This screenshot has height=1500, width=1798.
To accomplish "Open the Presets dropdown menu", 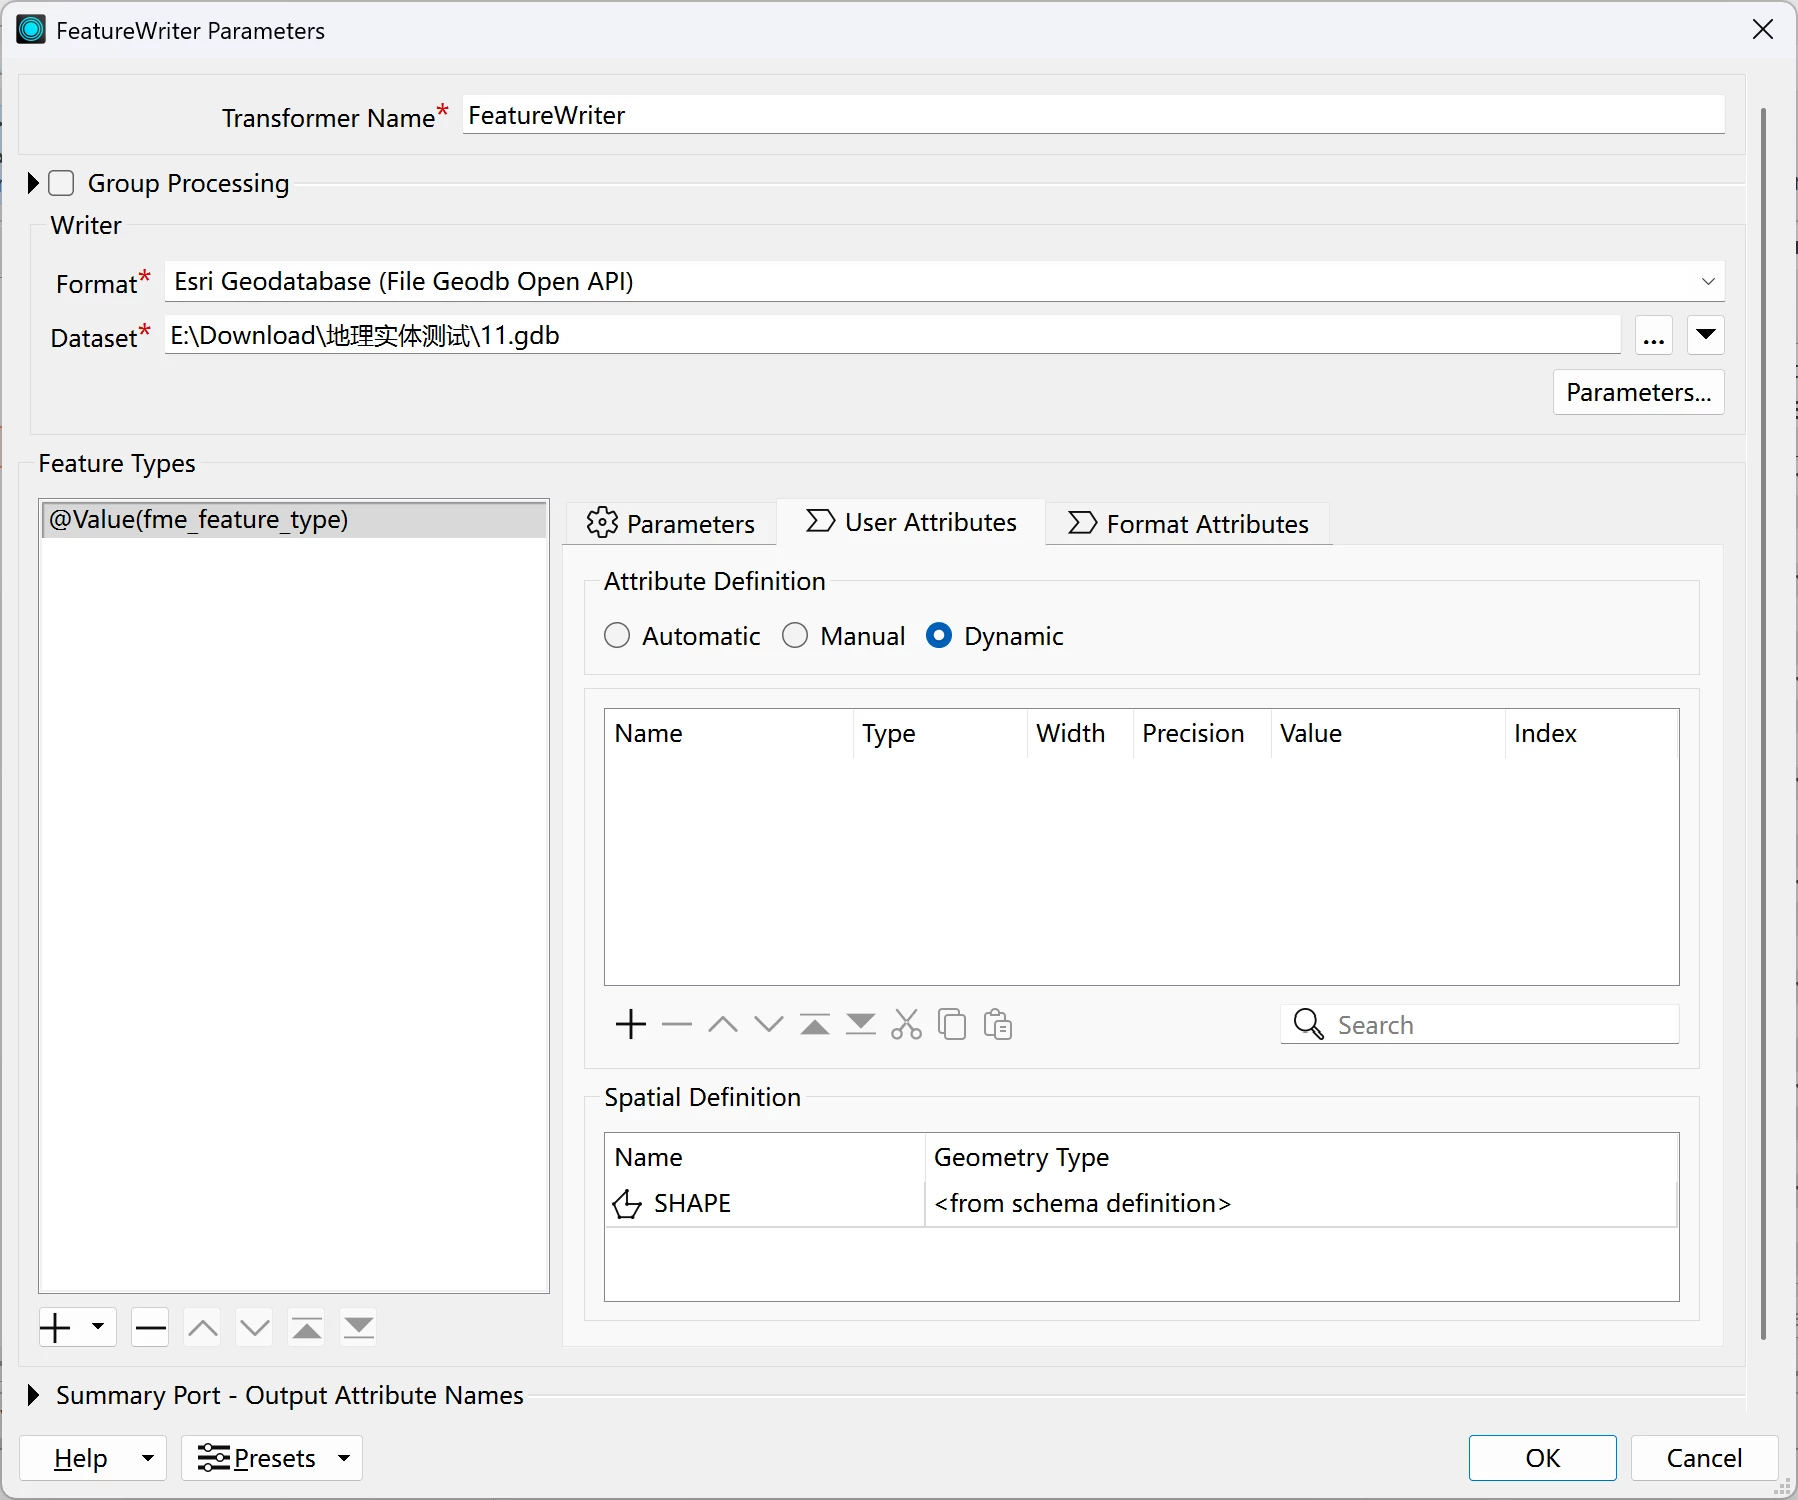I will 272,1458.
